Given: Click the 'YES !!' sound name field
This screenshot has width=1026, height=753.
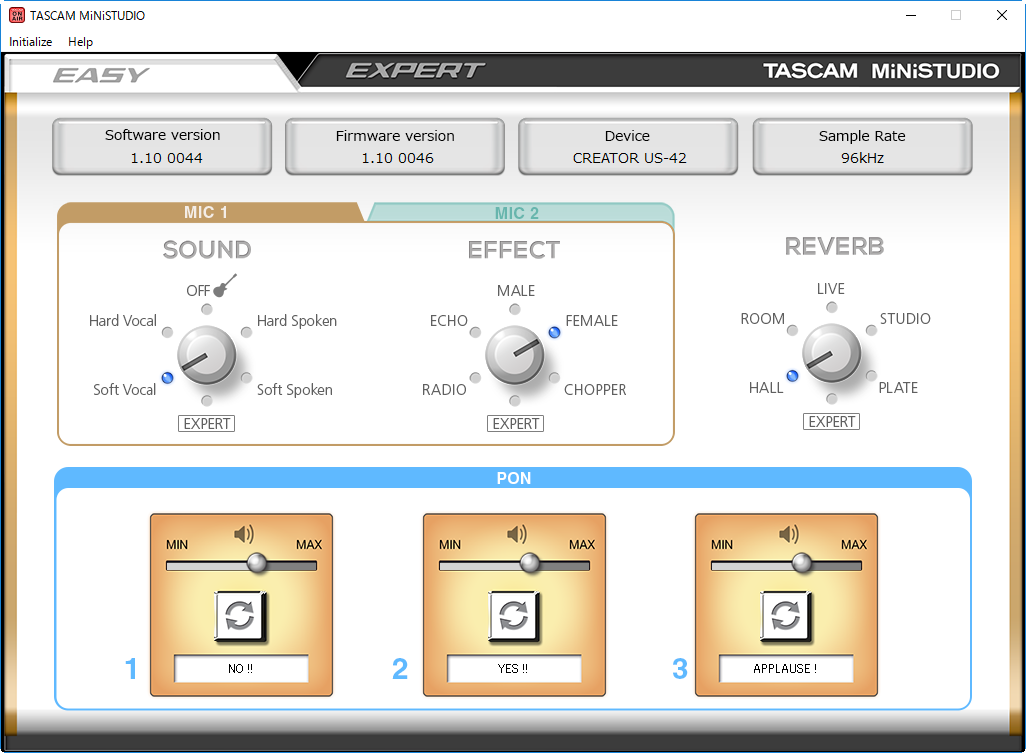Looking at the screenshot, I should coord(514,669).
